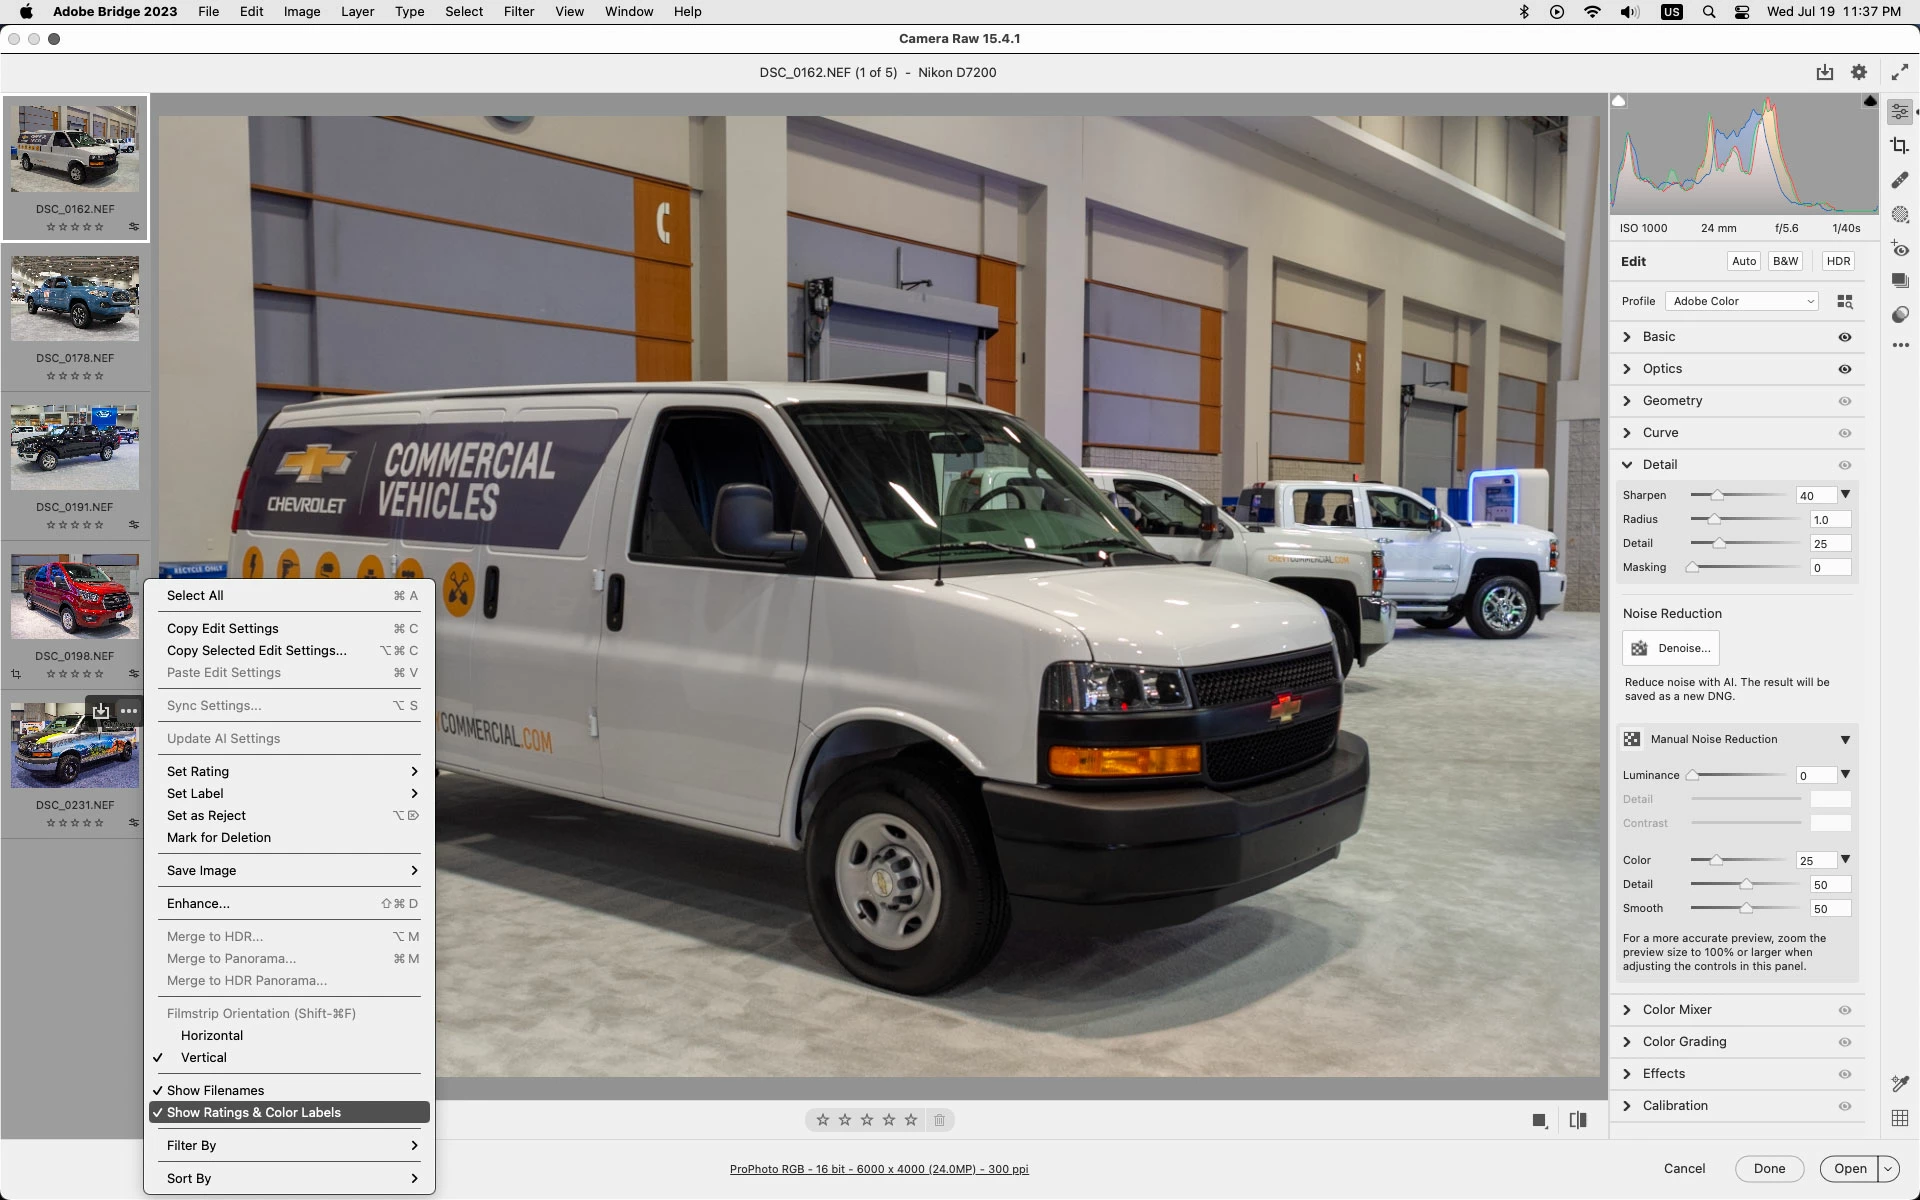Open the Profile dropdown
Image resolution: width=1920 pixels, height=1200 pixels.
pos(1742,301)
